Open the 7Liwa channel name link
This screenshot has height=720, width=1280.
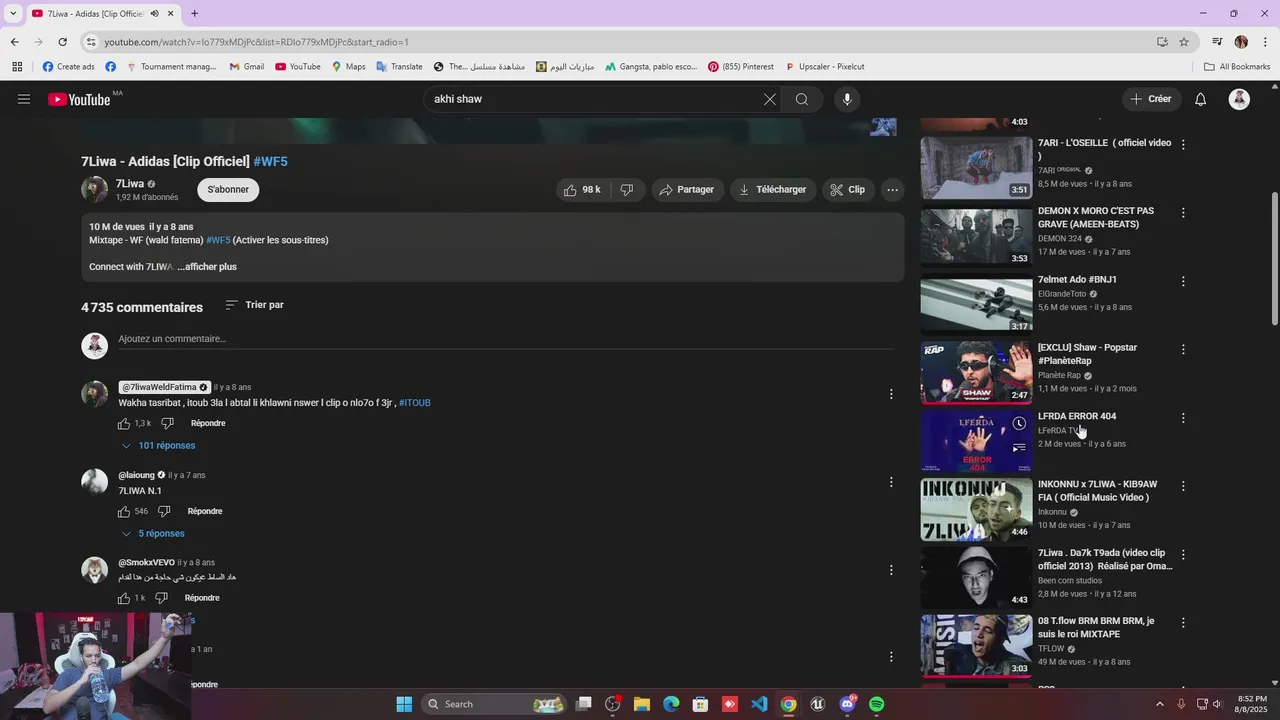point(130,184)
